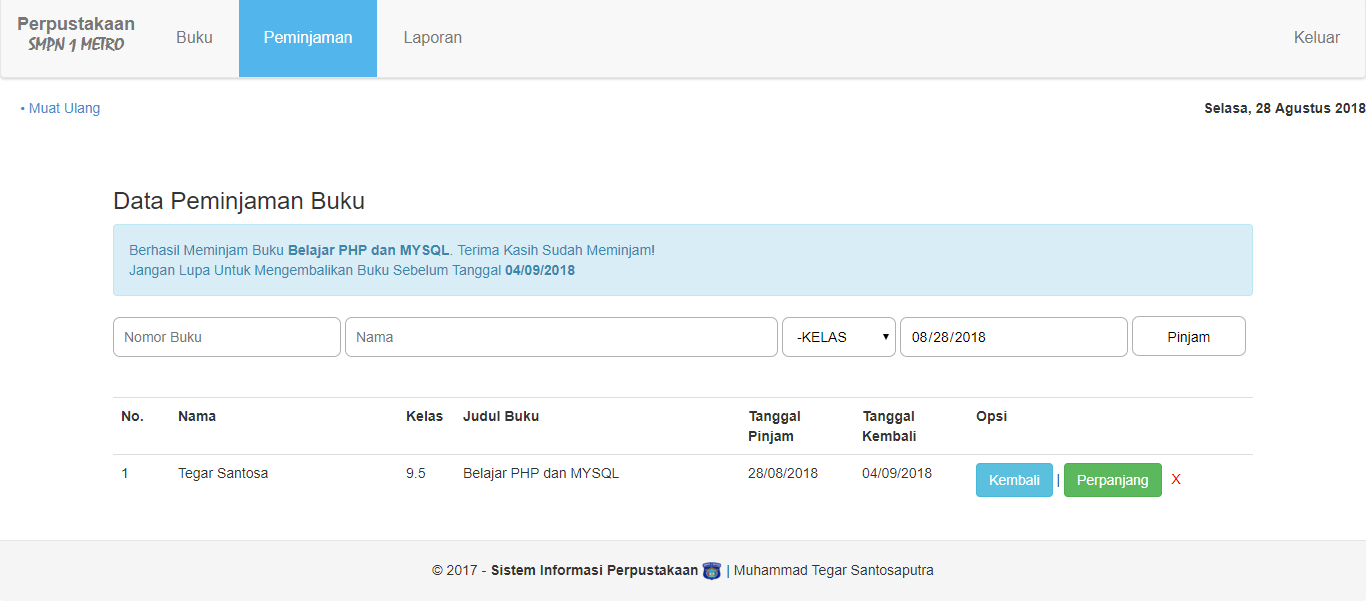Select the Peminjaman tab
This screenshot has width=1366, height=602.
[x=307, y=37]
